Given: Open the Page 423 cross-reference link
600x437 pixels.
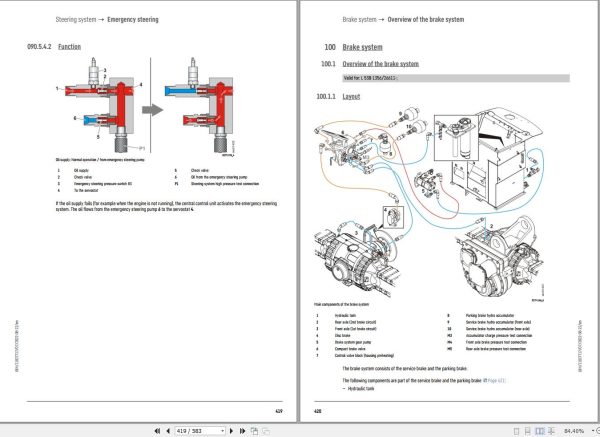Looking at the screenshot, I should pos(497,380).
